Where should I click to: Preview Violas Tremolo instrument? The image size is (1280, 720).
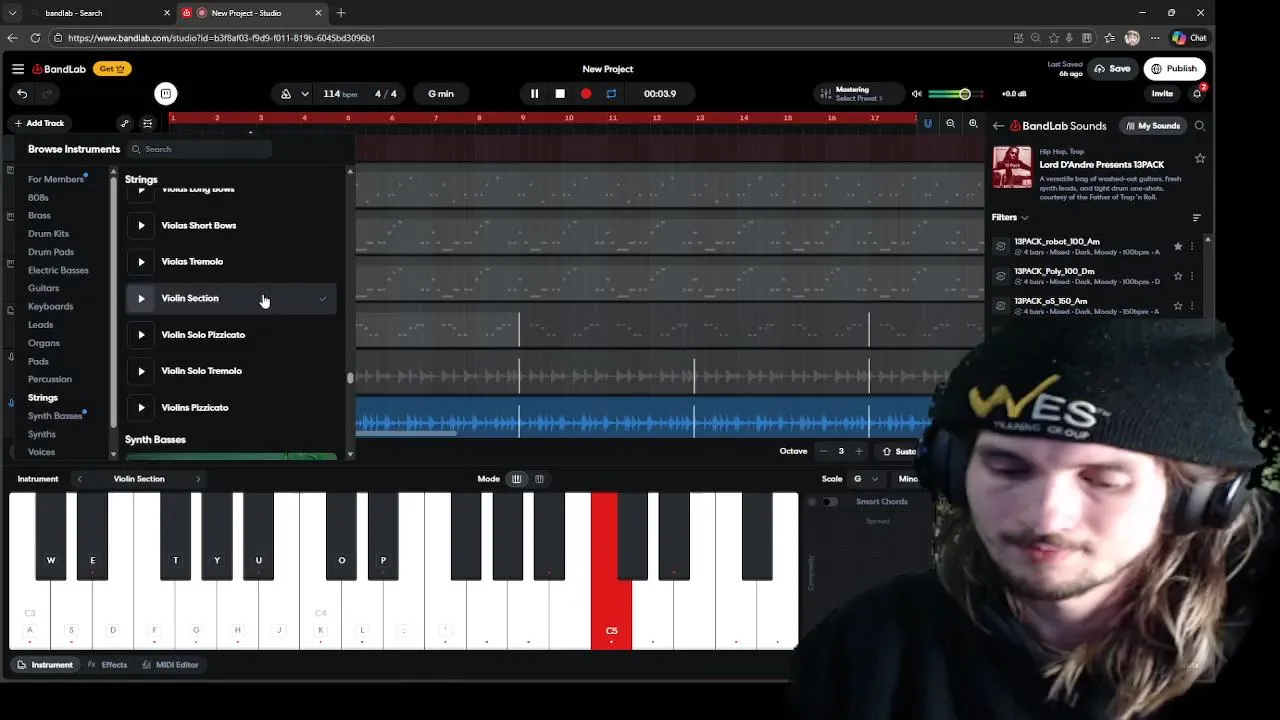[141, 262]
